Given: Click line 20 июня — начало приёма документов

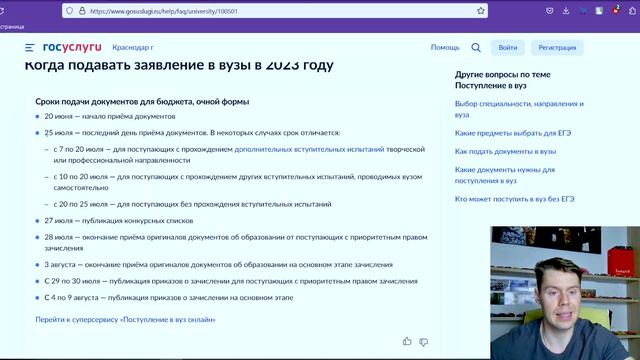Looking at the screenshot, I should pyautogui.click(x=110, y=116).
